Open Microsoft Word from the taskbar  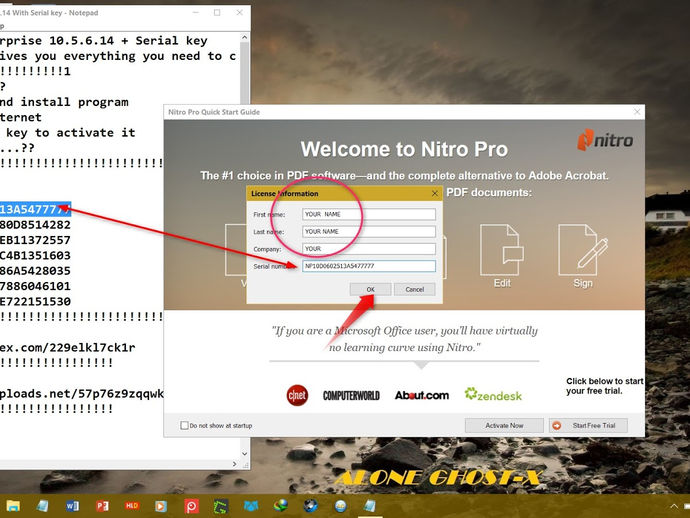(73, 506)
